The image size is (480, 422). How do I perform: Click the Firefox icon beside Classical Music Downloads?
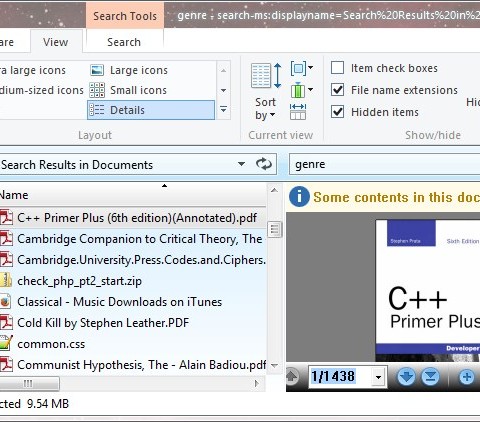tap(5, 302)
